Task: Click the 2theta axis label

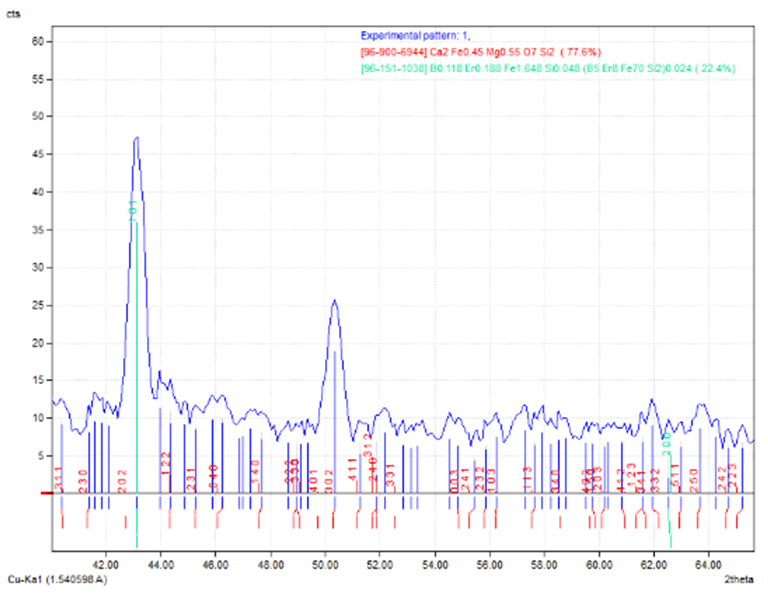Action: click(x=737, y=580)
